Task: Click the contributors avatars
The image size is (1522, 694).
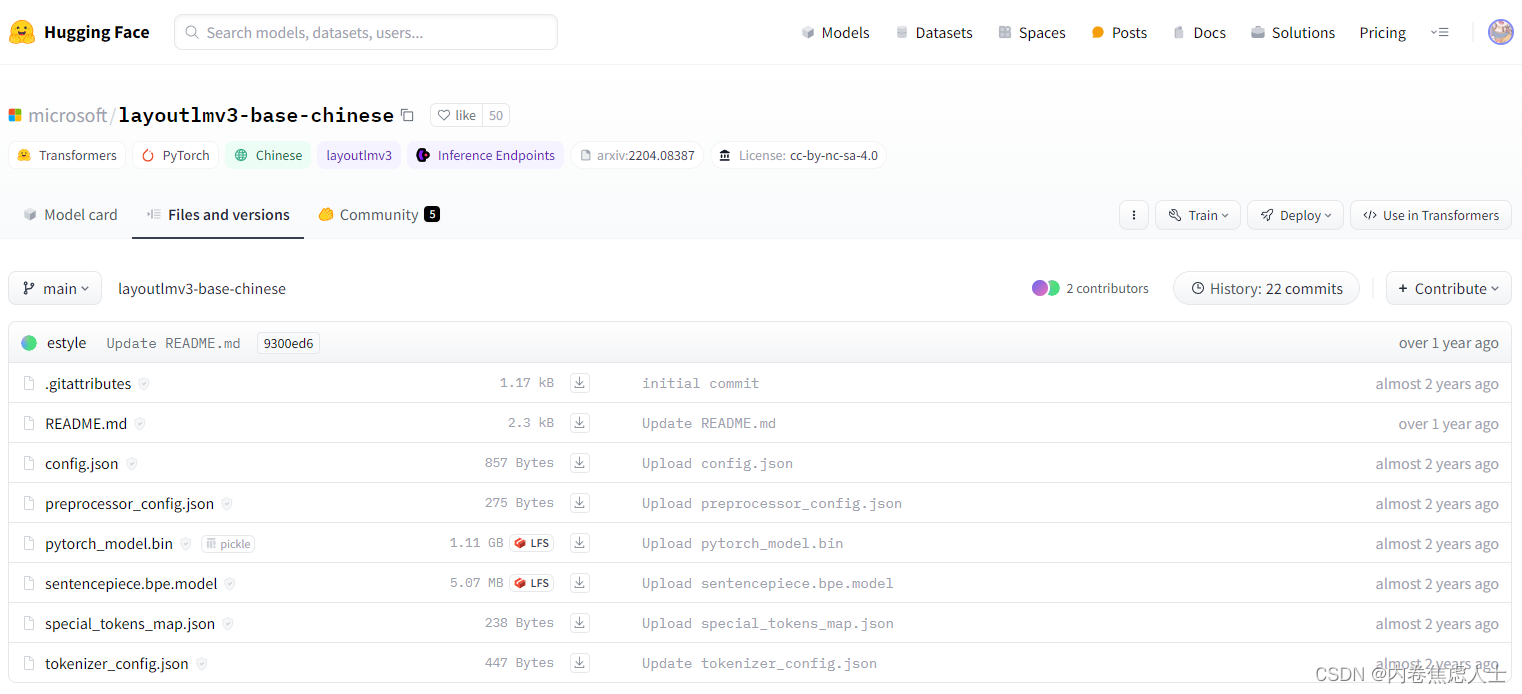Action: pos(1046,288)
